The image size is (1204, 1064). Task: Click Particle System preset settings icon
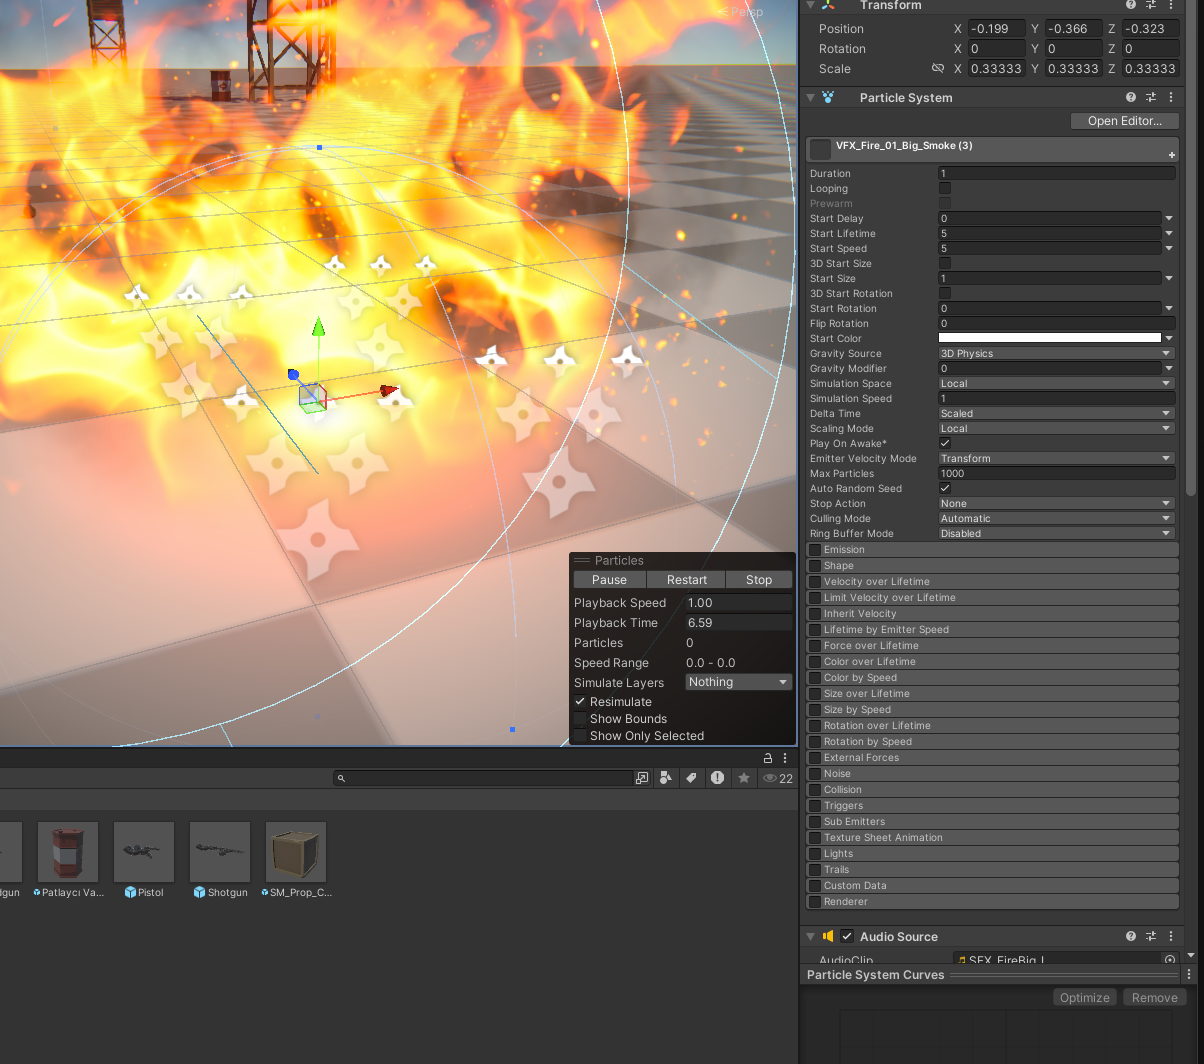[x=1151, y=98]
